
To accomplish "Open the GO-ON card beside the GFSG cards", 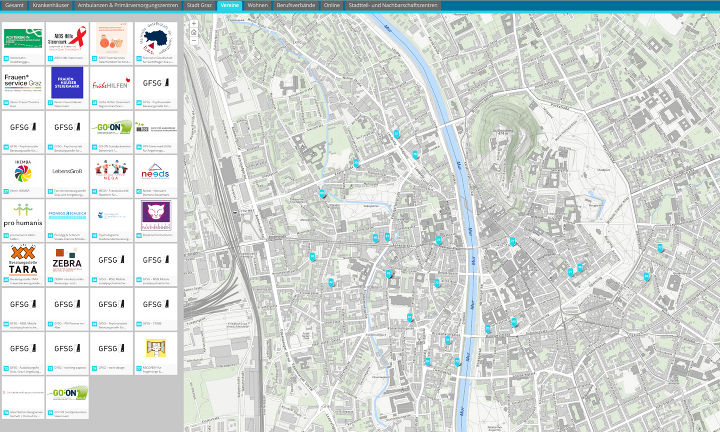I will [111, 132].
